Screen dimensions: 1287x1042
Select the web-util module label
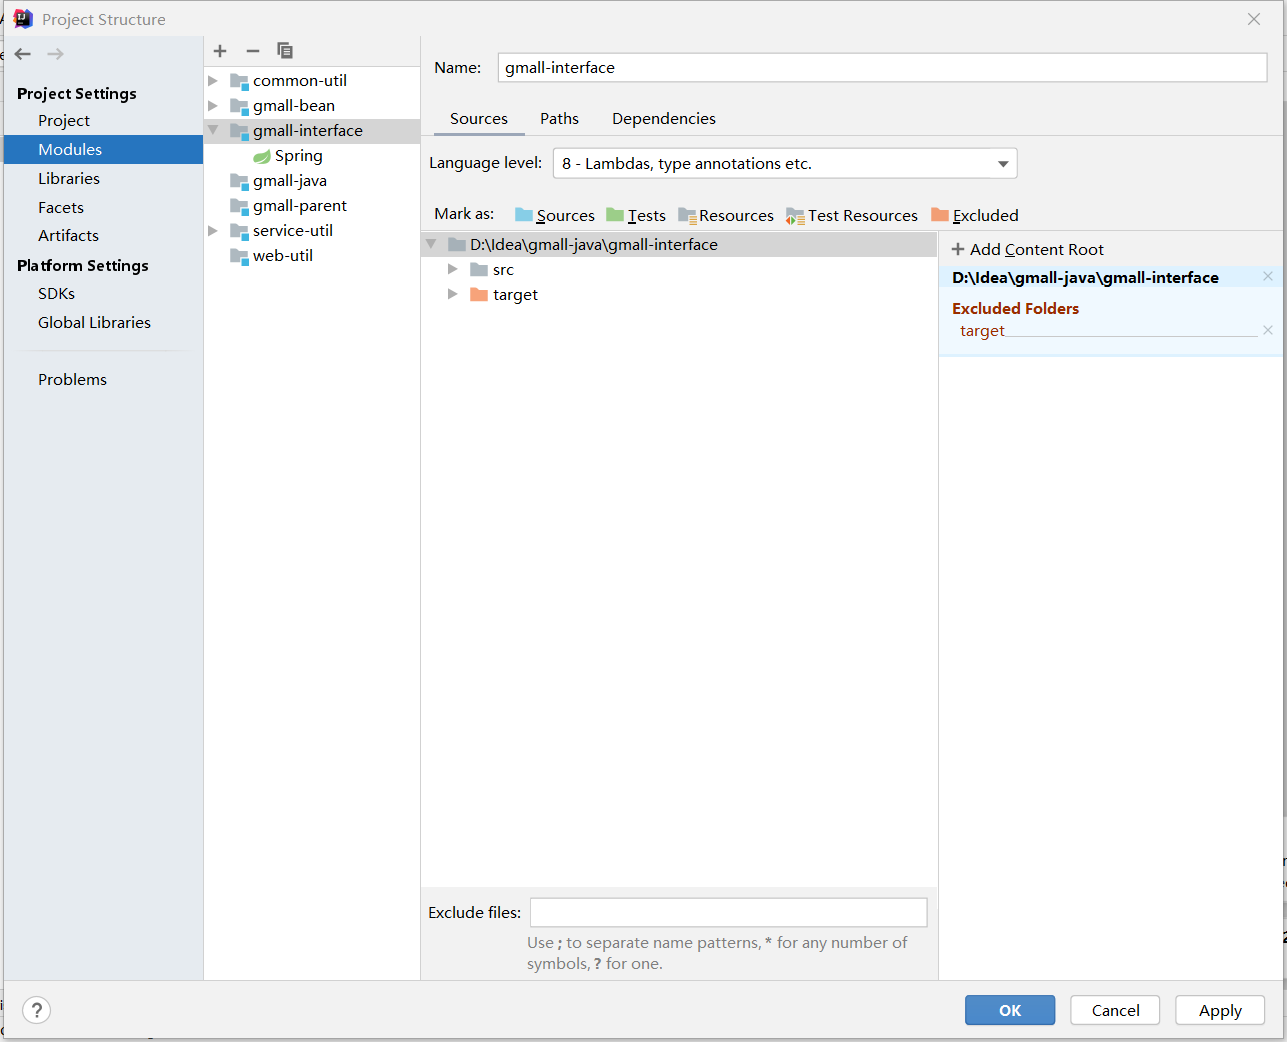click(283, 256)
